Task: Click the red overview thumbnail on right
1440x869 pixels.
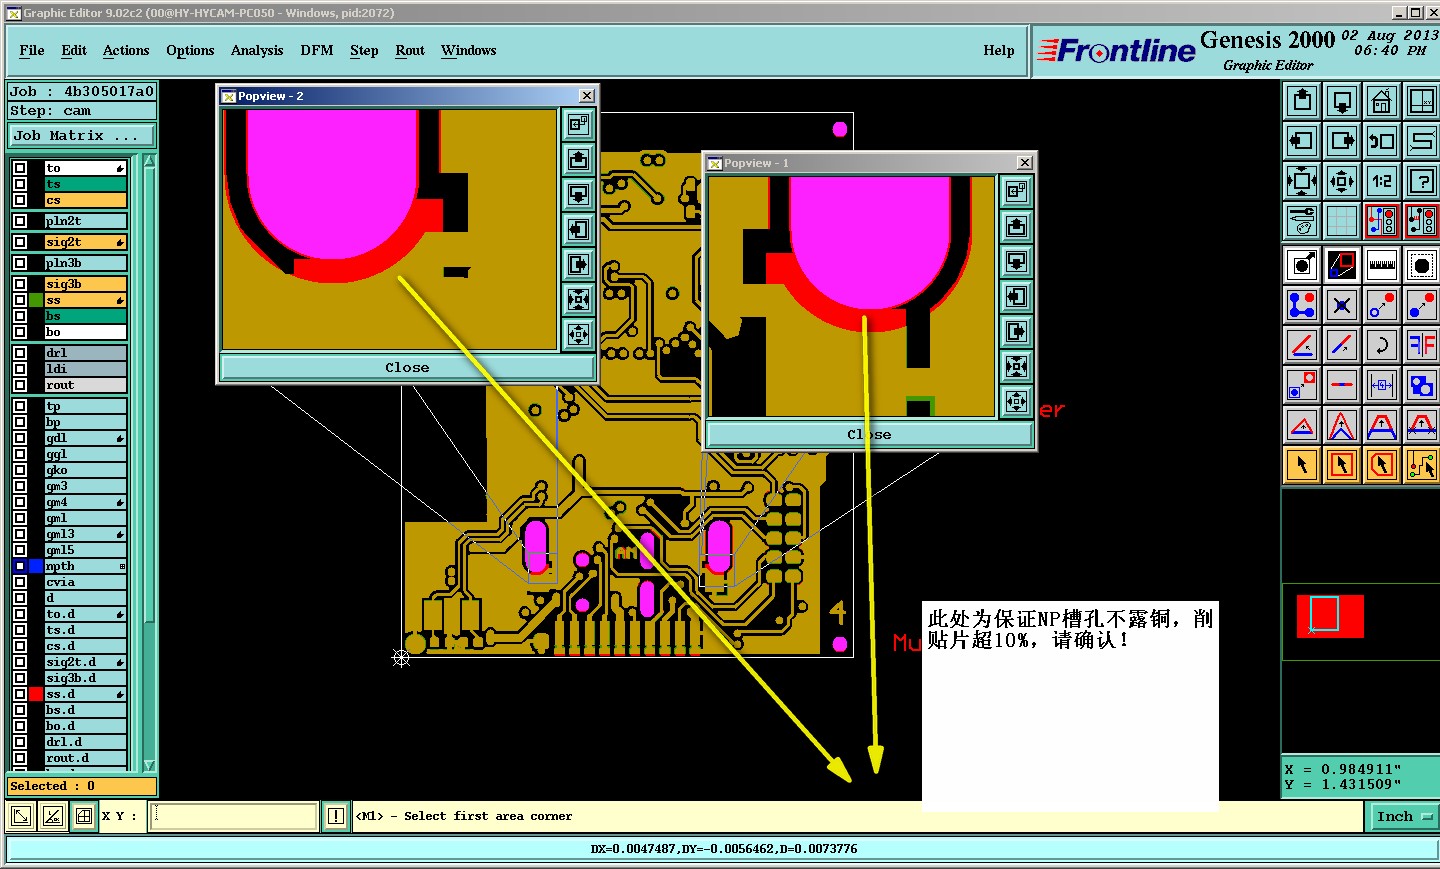Action: [x=1330, y=616]
